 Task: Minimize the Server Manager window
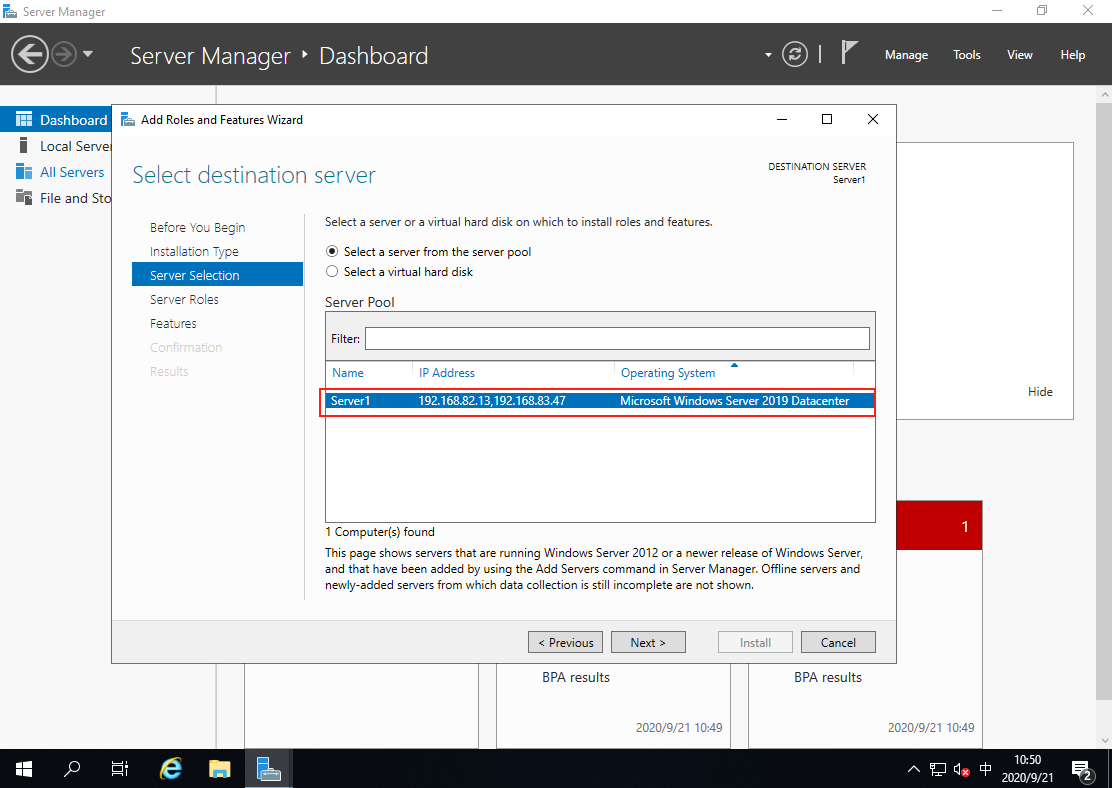(997, 11)
